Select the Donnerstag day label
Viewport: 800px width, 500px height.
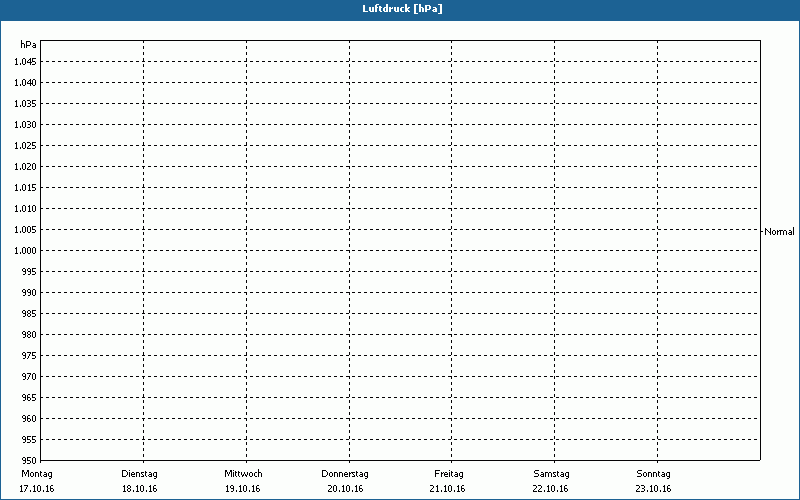click(345, 474)
